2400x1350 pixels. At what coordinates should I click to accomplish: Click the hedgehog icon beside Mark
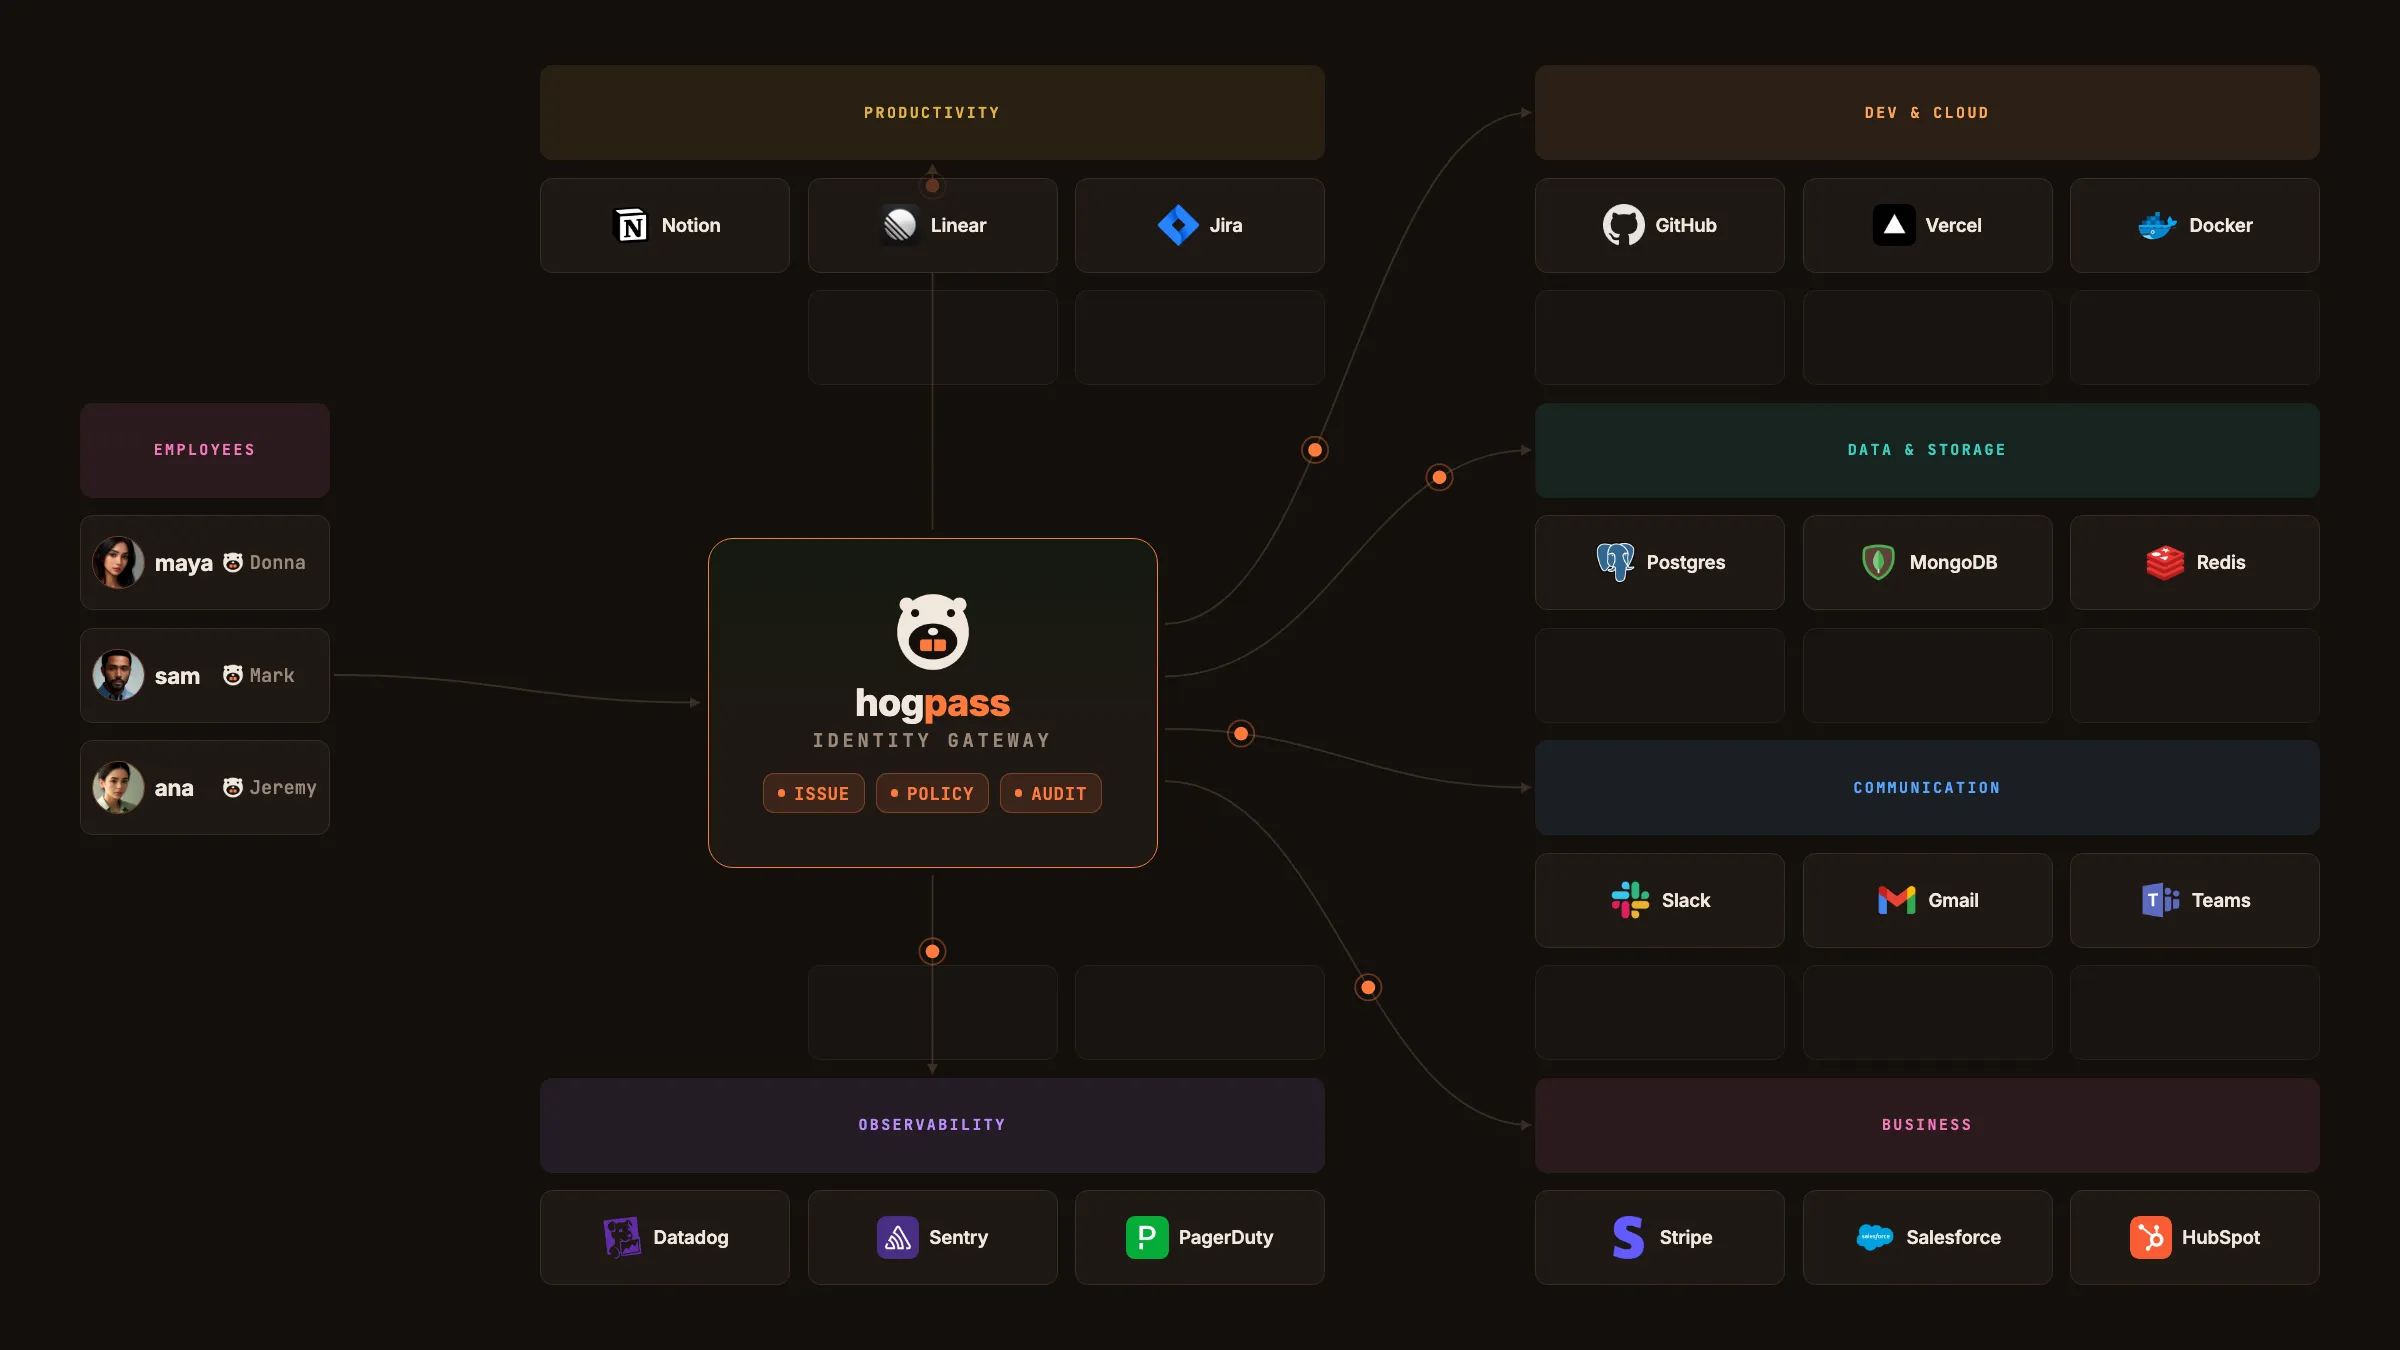(x=233, y=675)
